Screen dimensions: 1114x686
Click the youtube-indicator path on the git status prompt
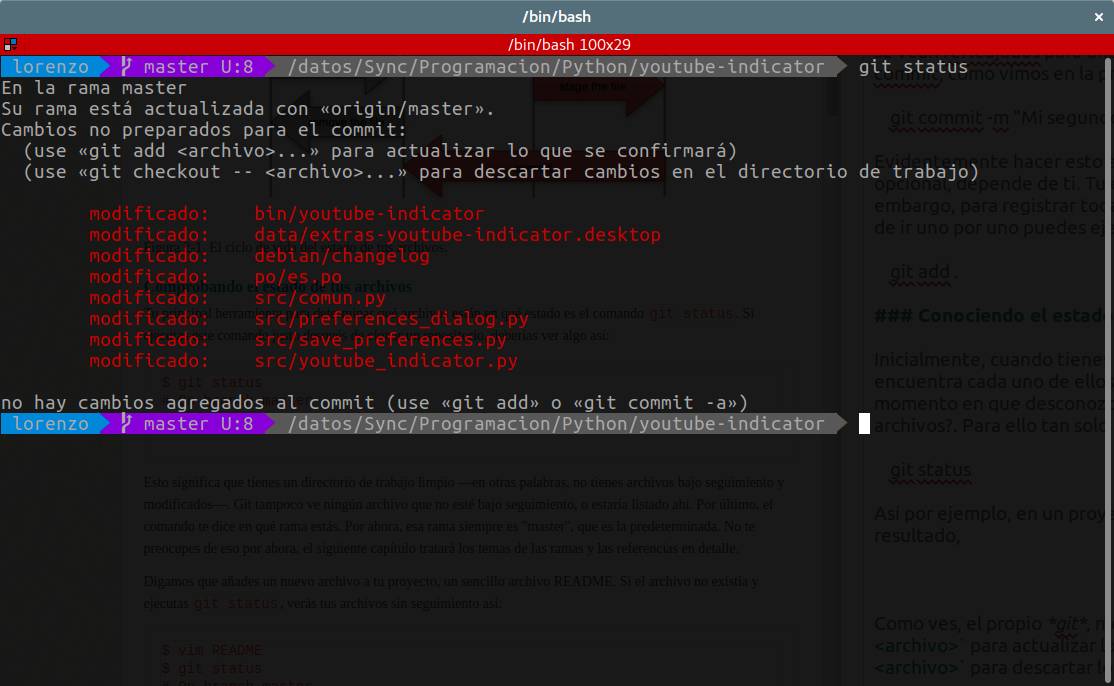pos(556,67)
